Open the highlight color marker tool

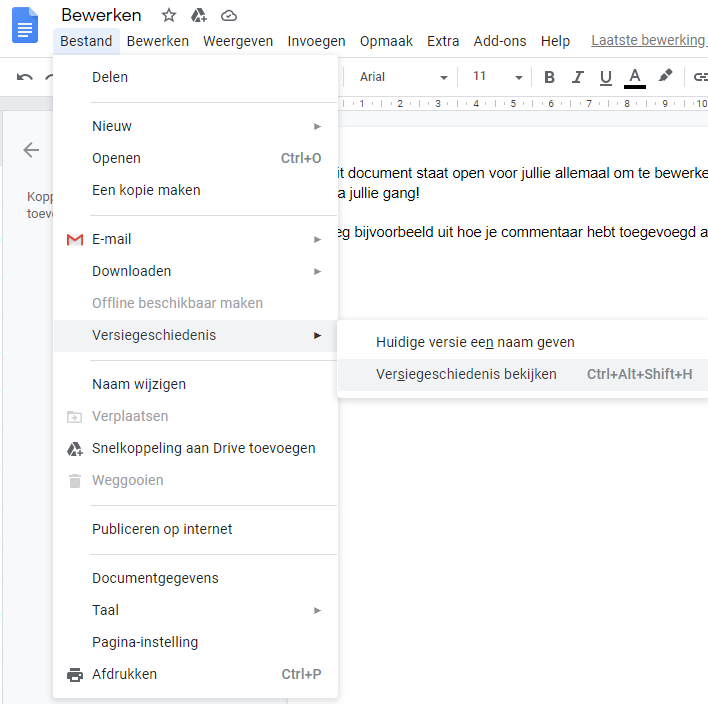click(665, 76)
